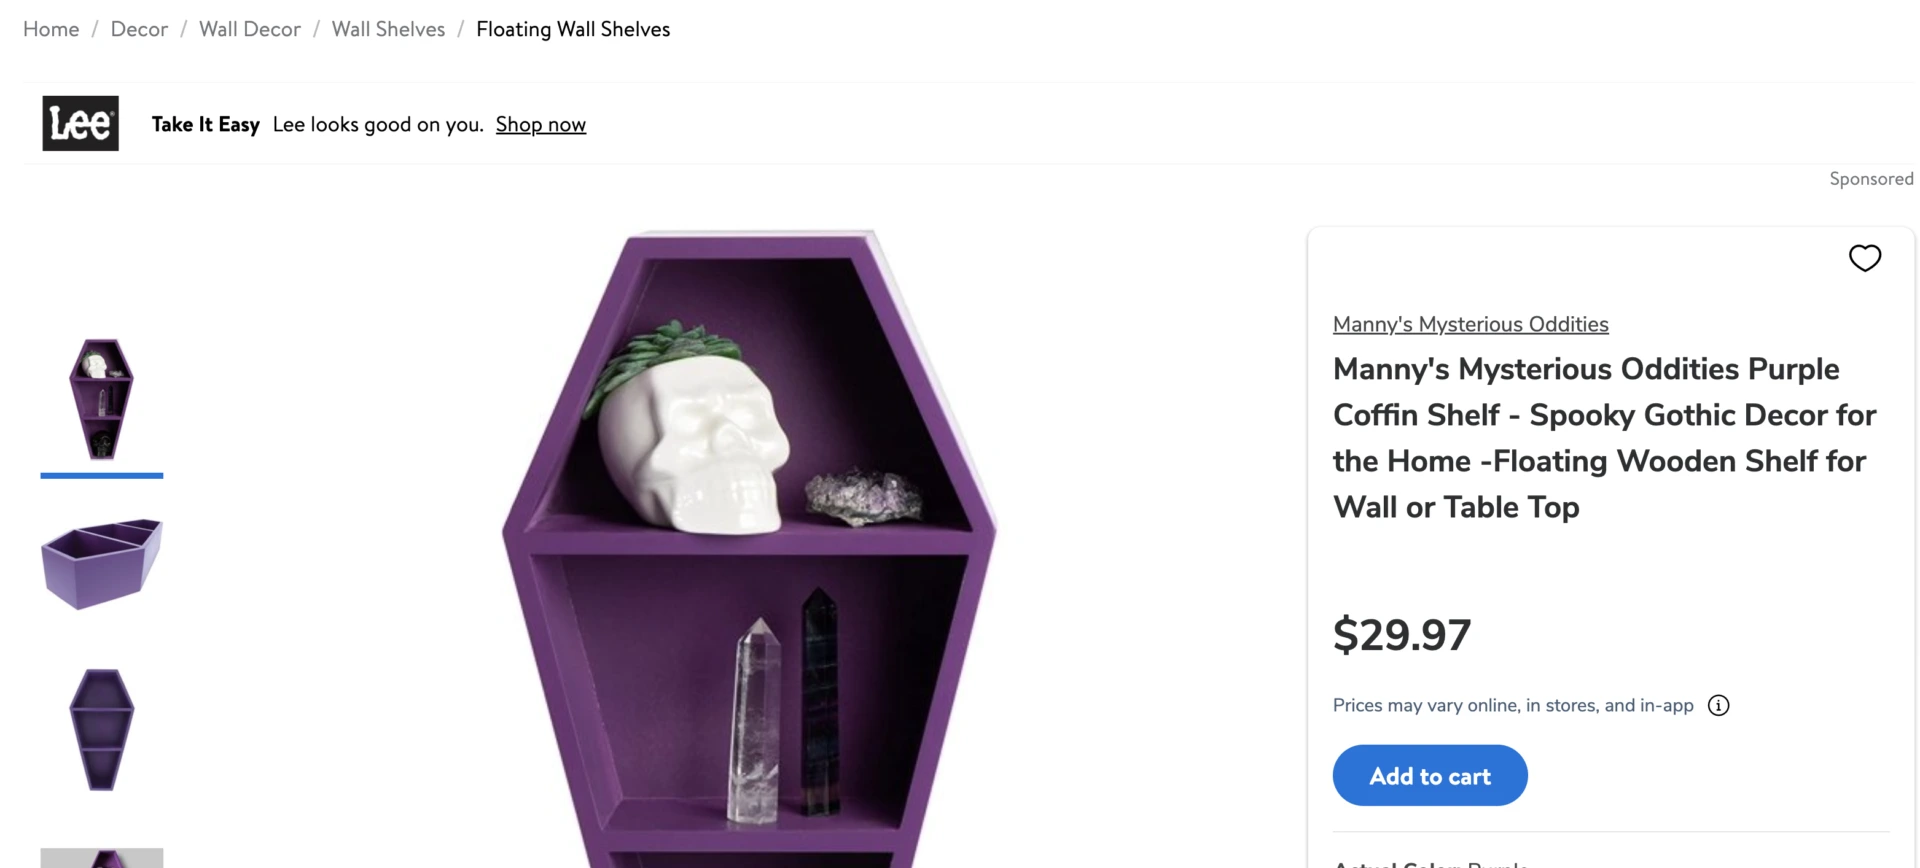Open price info tooltip icon
This screenshot has width=1920, height=868.
[x=1718, y=705]
